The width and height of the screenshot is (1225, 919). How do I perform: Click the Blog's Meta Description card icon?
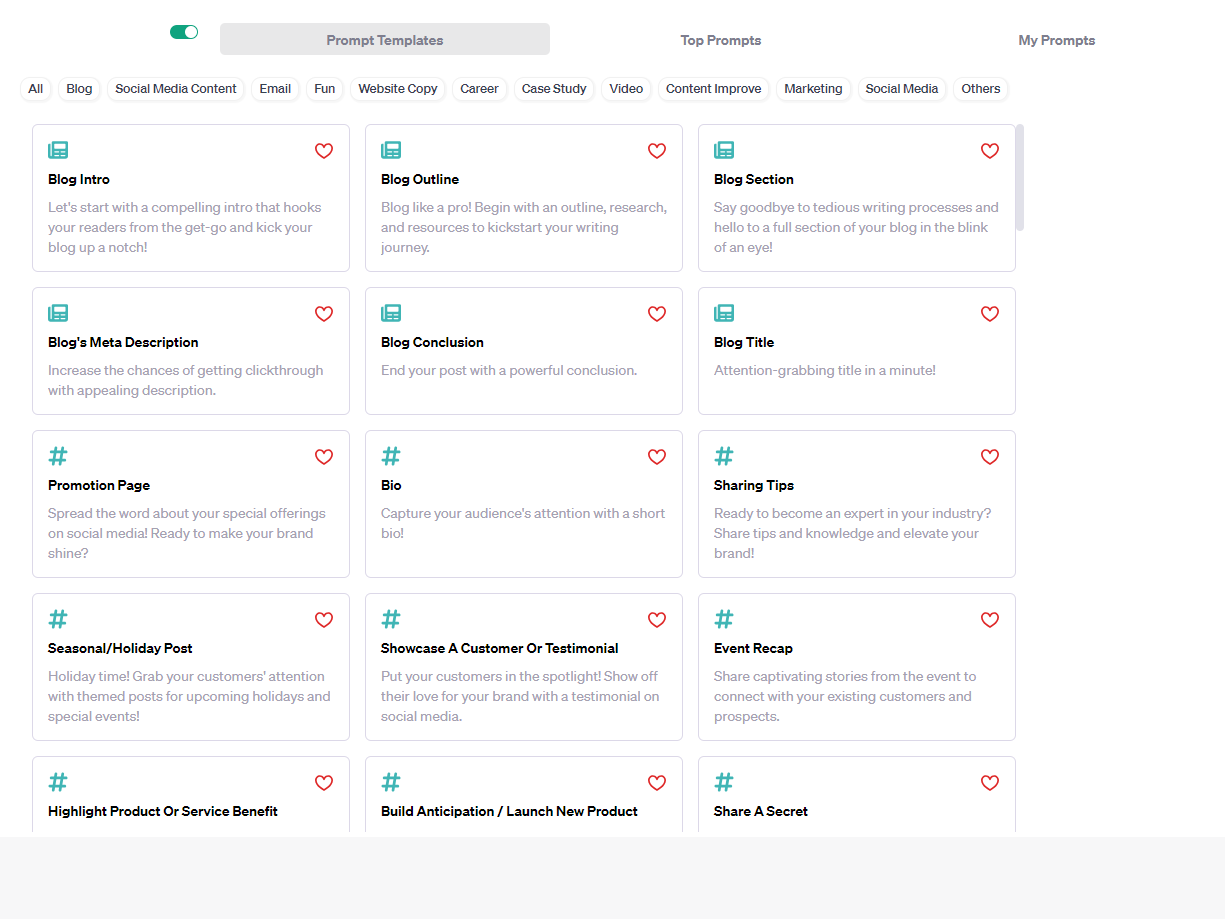[x=57, y=311]
